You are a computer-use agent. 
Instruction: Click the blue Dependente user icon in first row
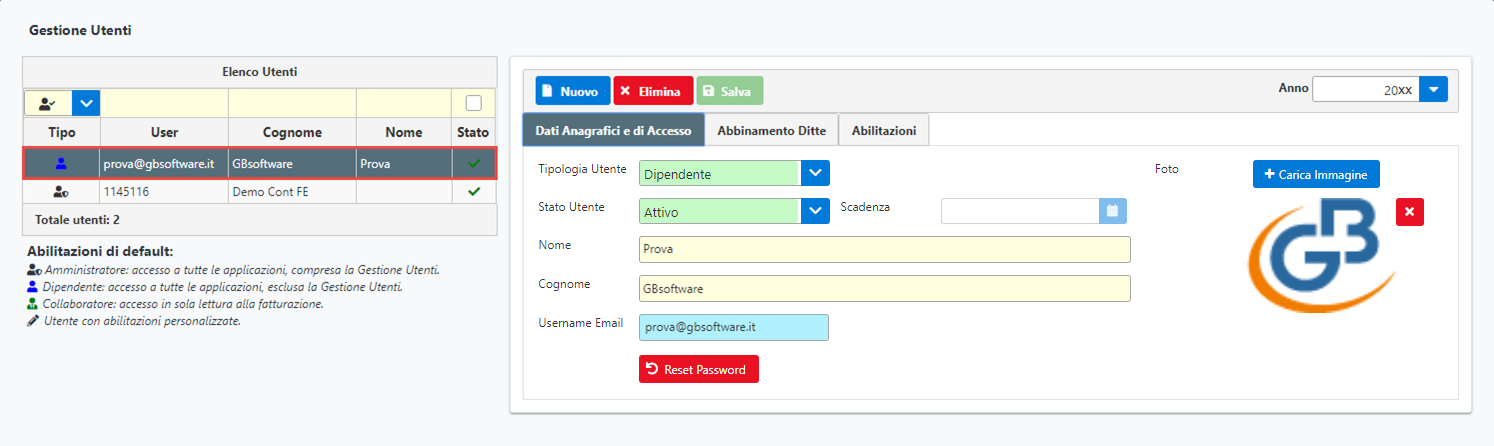(x=61, y=164)
